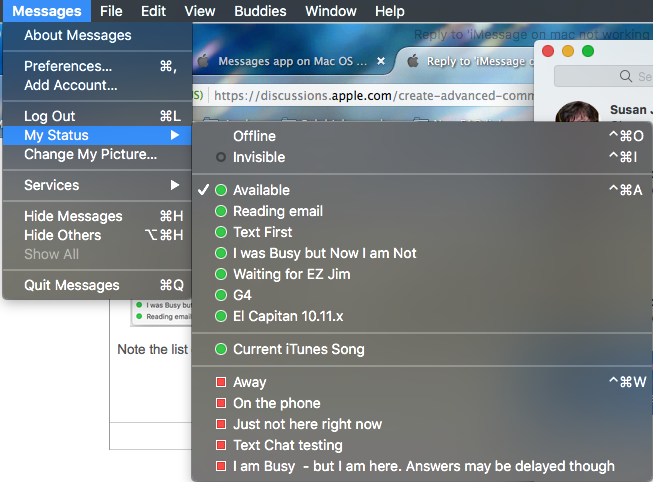Select "Just not here right now" label
Image resolution: width=653 pixels, height=482 pixels.
click(307, 424)
